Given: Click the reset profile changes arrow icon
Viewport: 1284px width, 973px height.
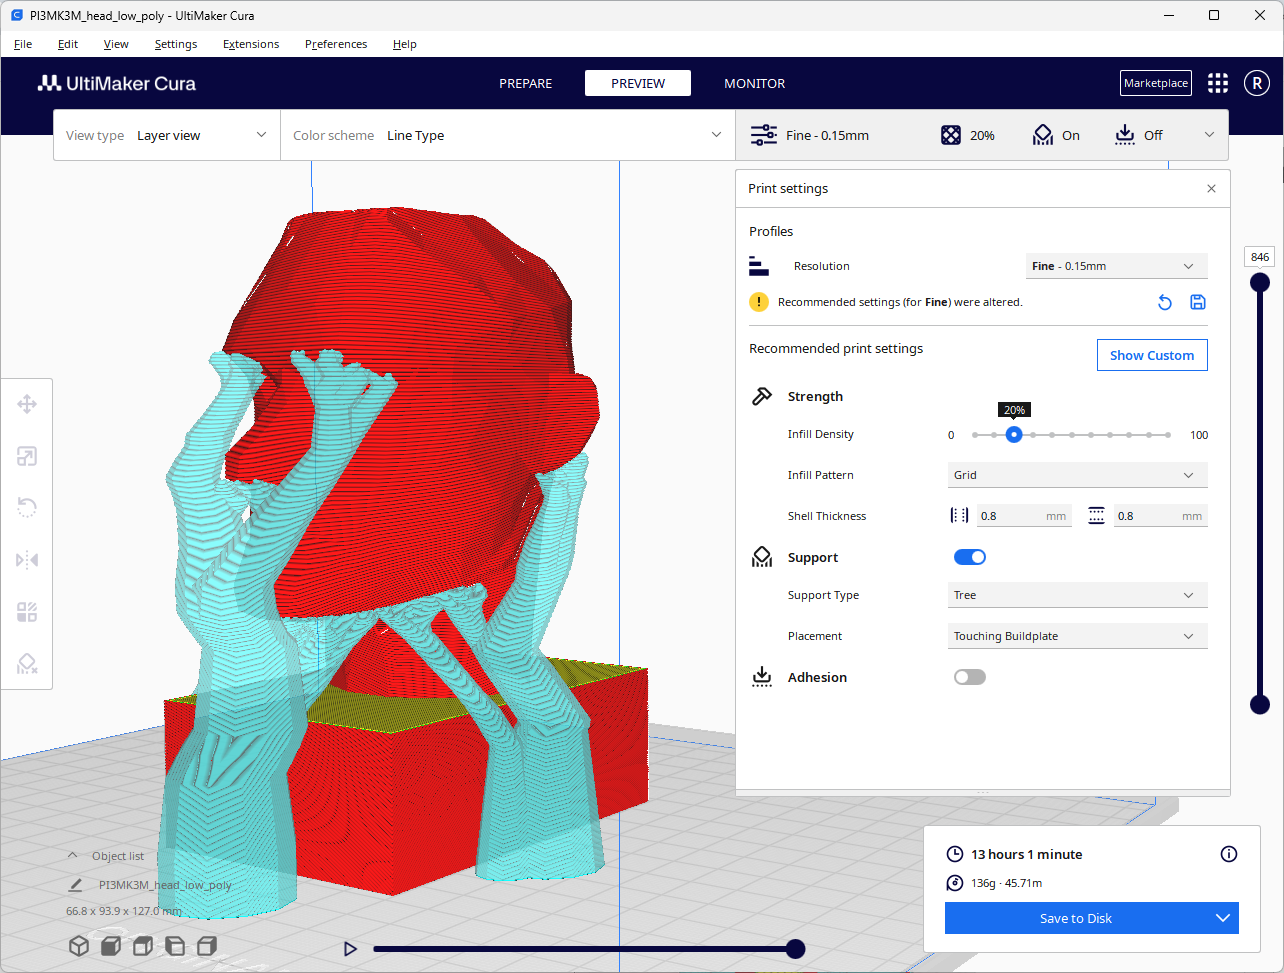Looking at the screenshot, I should pos(1164,302).
